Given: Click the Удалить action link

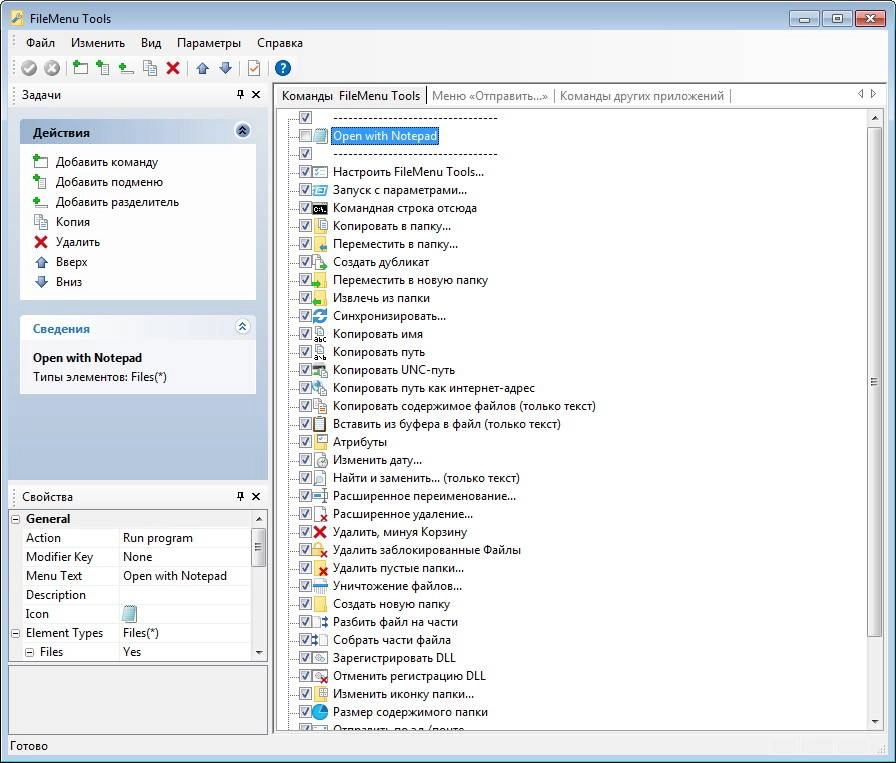Looking at the screenshot, I should pos(78,242).
